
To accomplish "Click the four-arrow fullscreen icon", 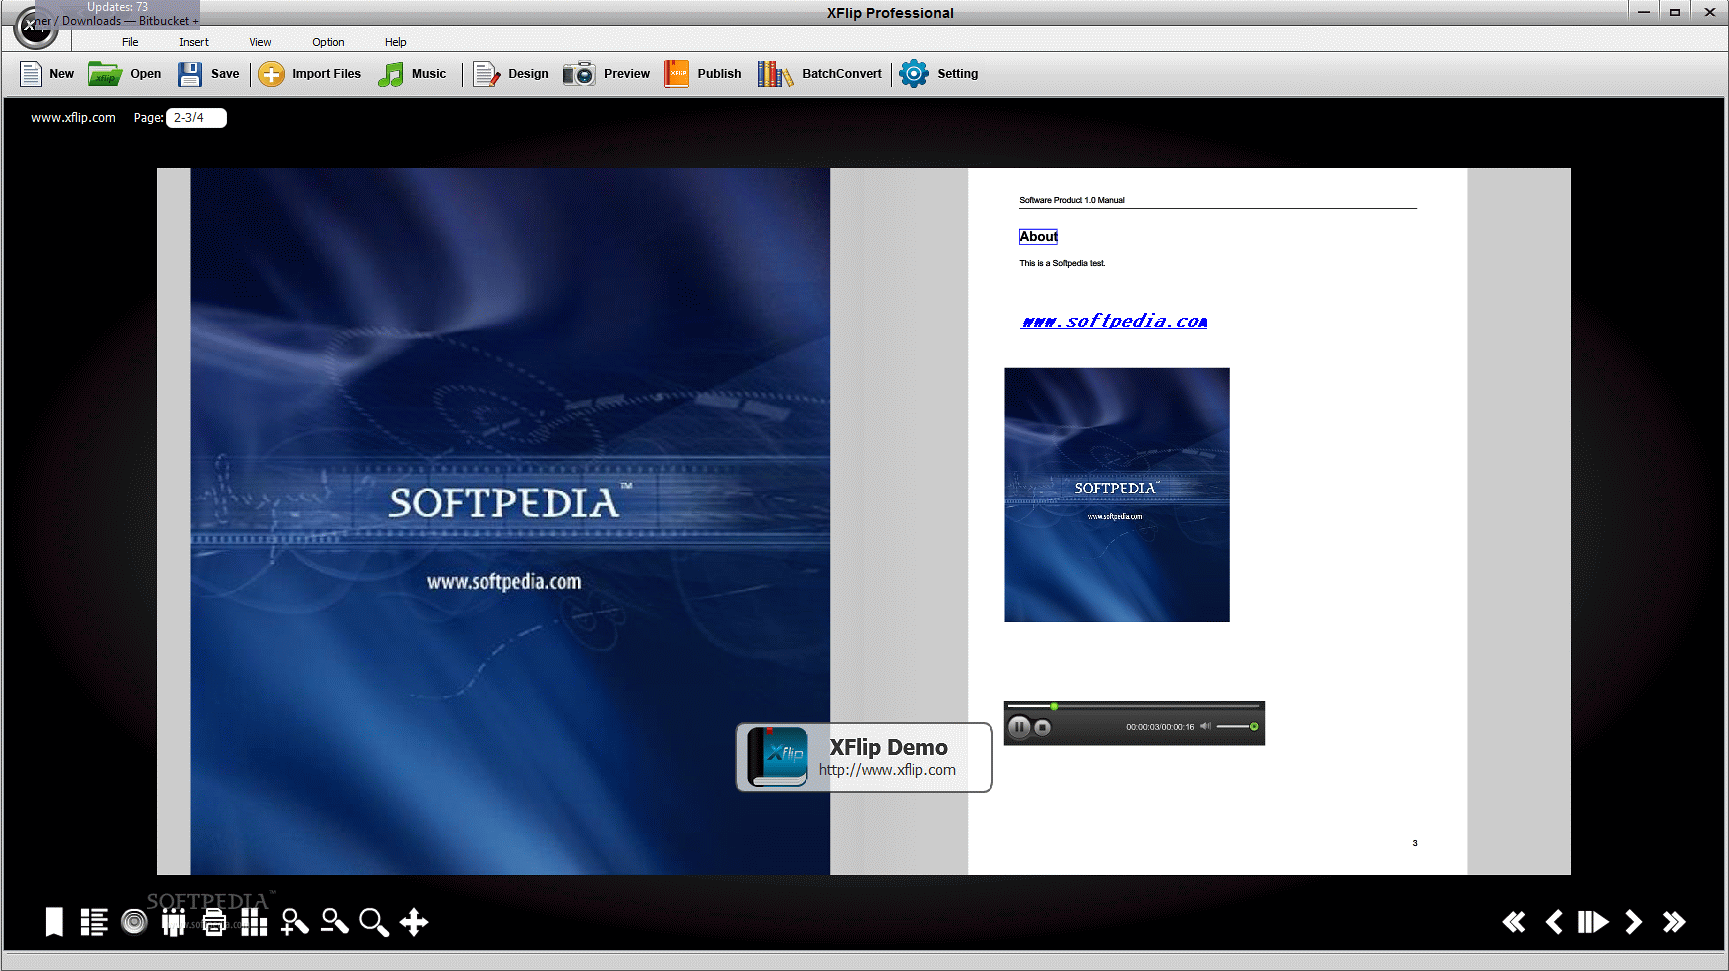I will click(414, 922).
